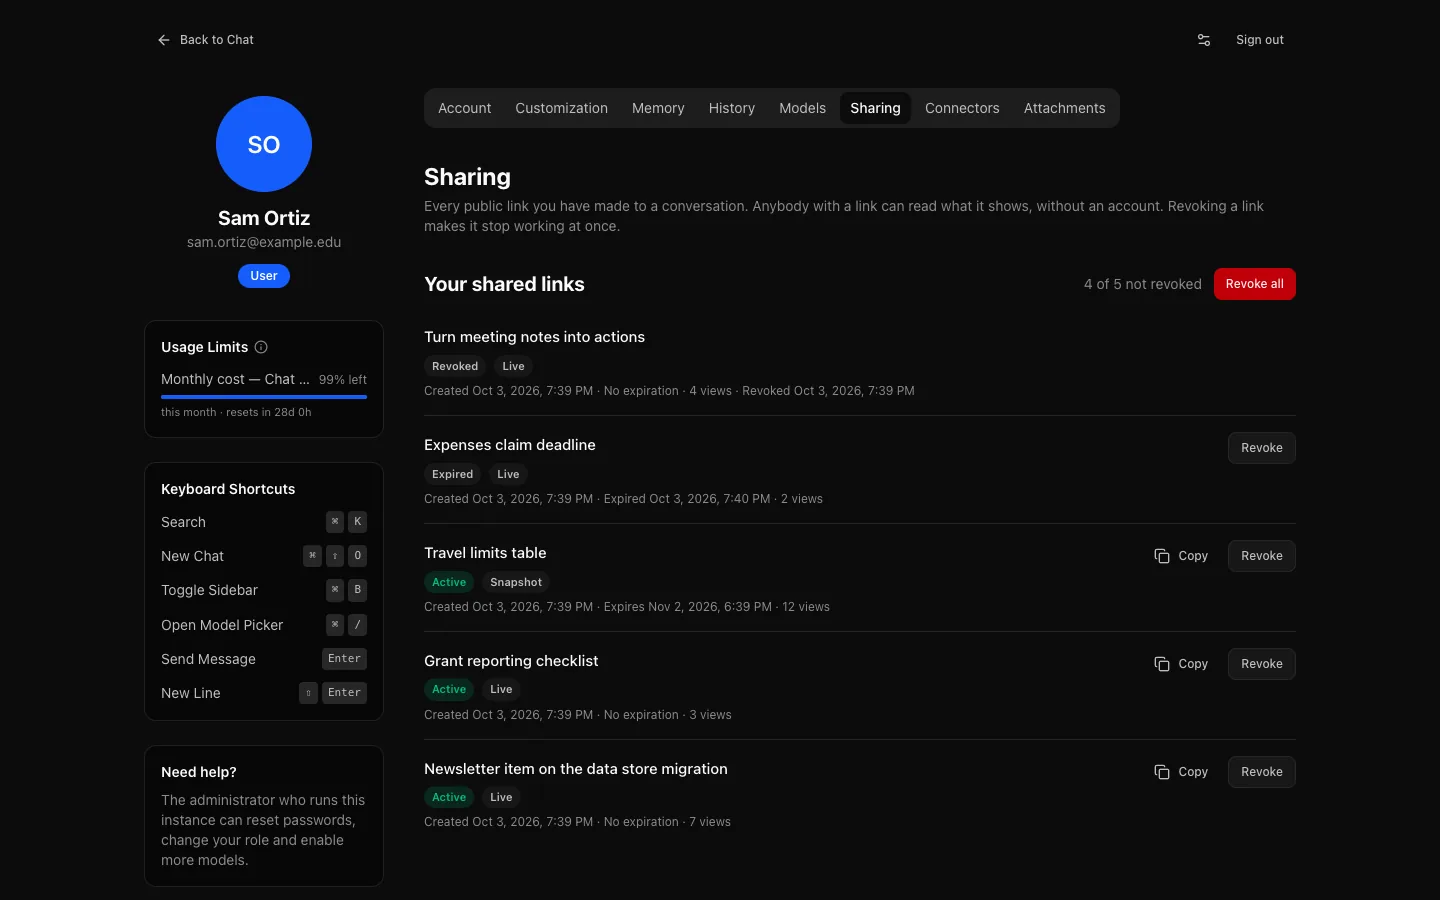Go to the Attachments tab
Viewport: 1440px width, 900px height.
(x=1064, y=108)
